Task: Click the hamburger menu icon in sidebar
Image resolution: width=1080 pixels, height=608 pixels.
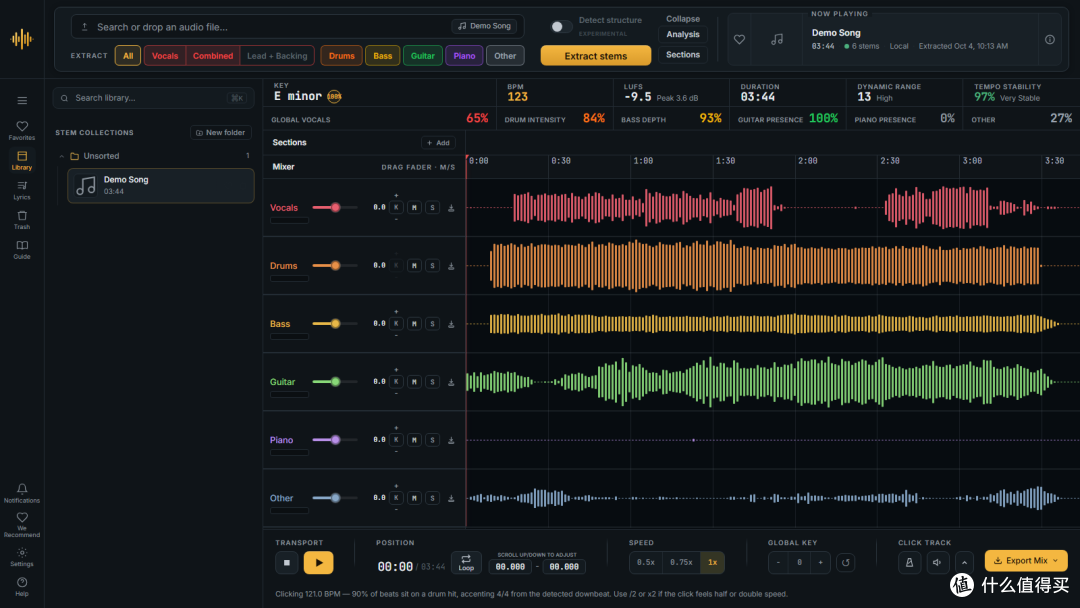Action: click(22, 101)
